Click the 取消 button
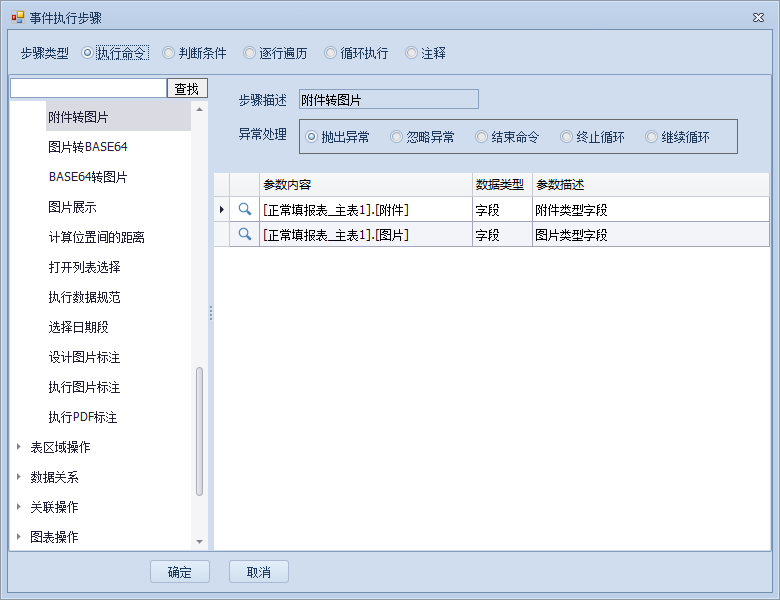780x600 pixels. [x=259, y=572]
